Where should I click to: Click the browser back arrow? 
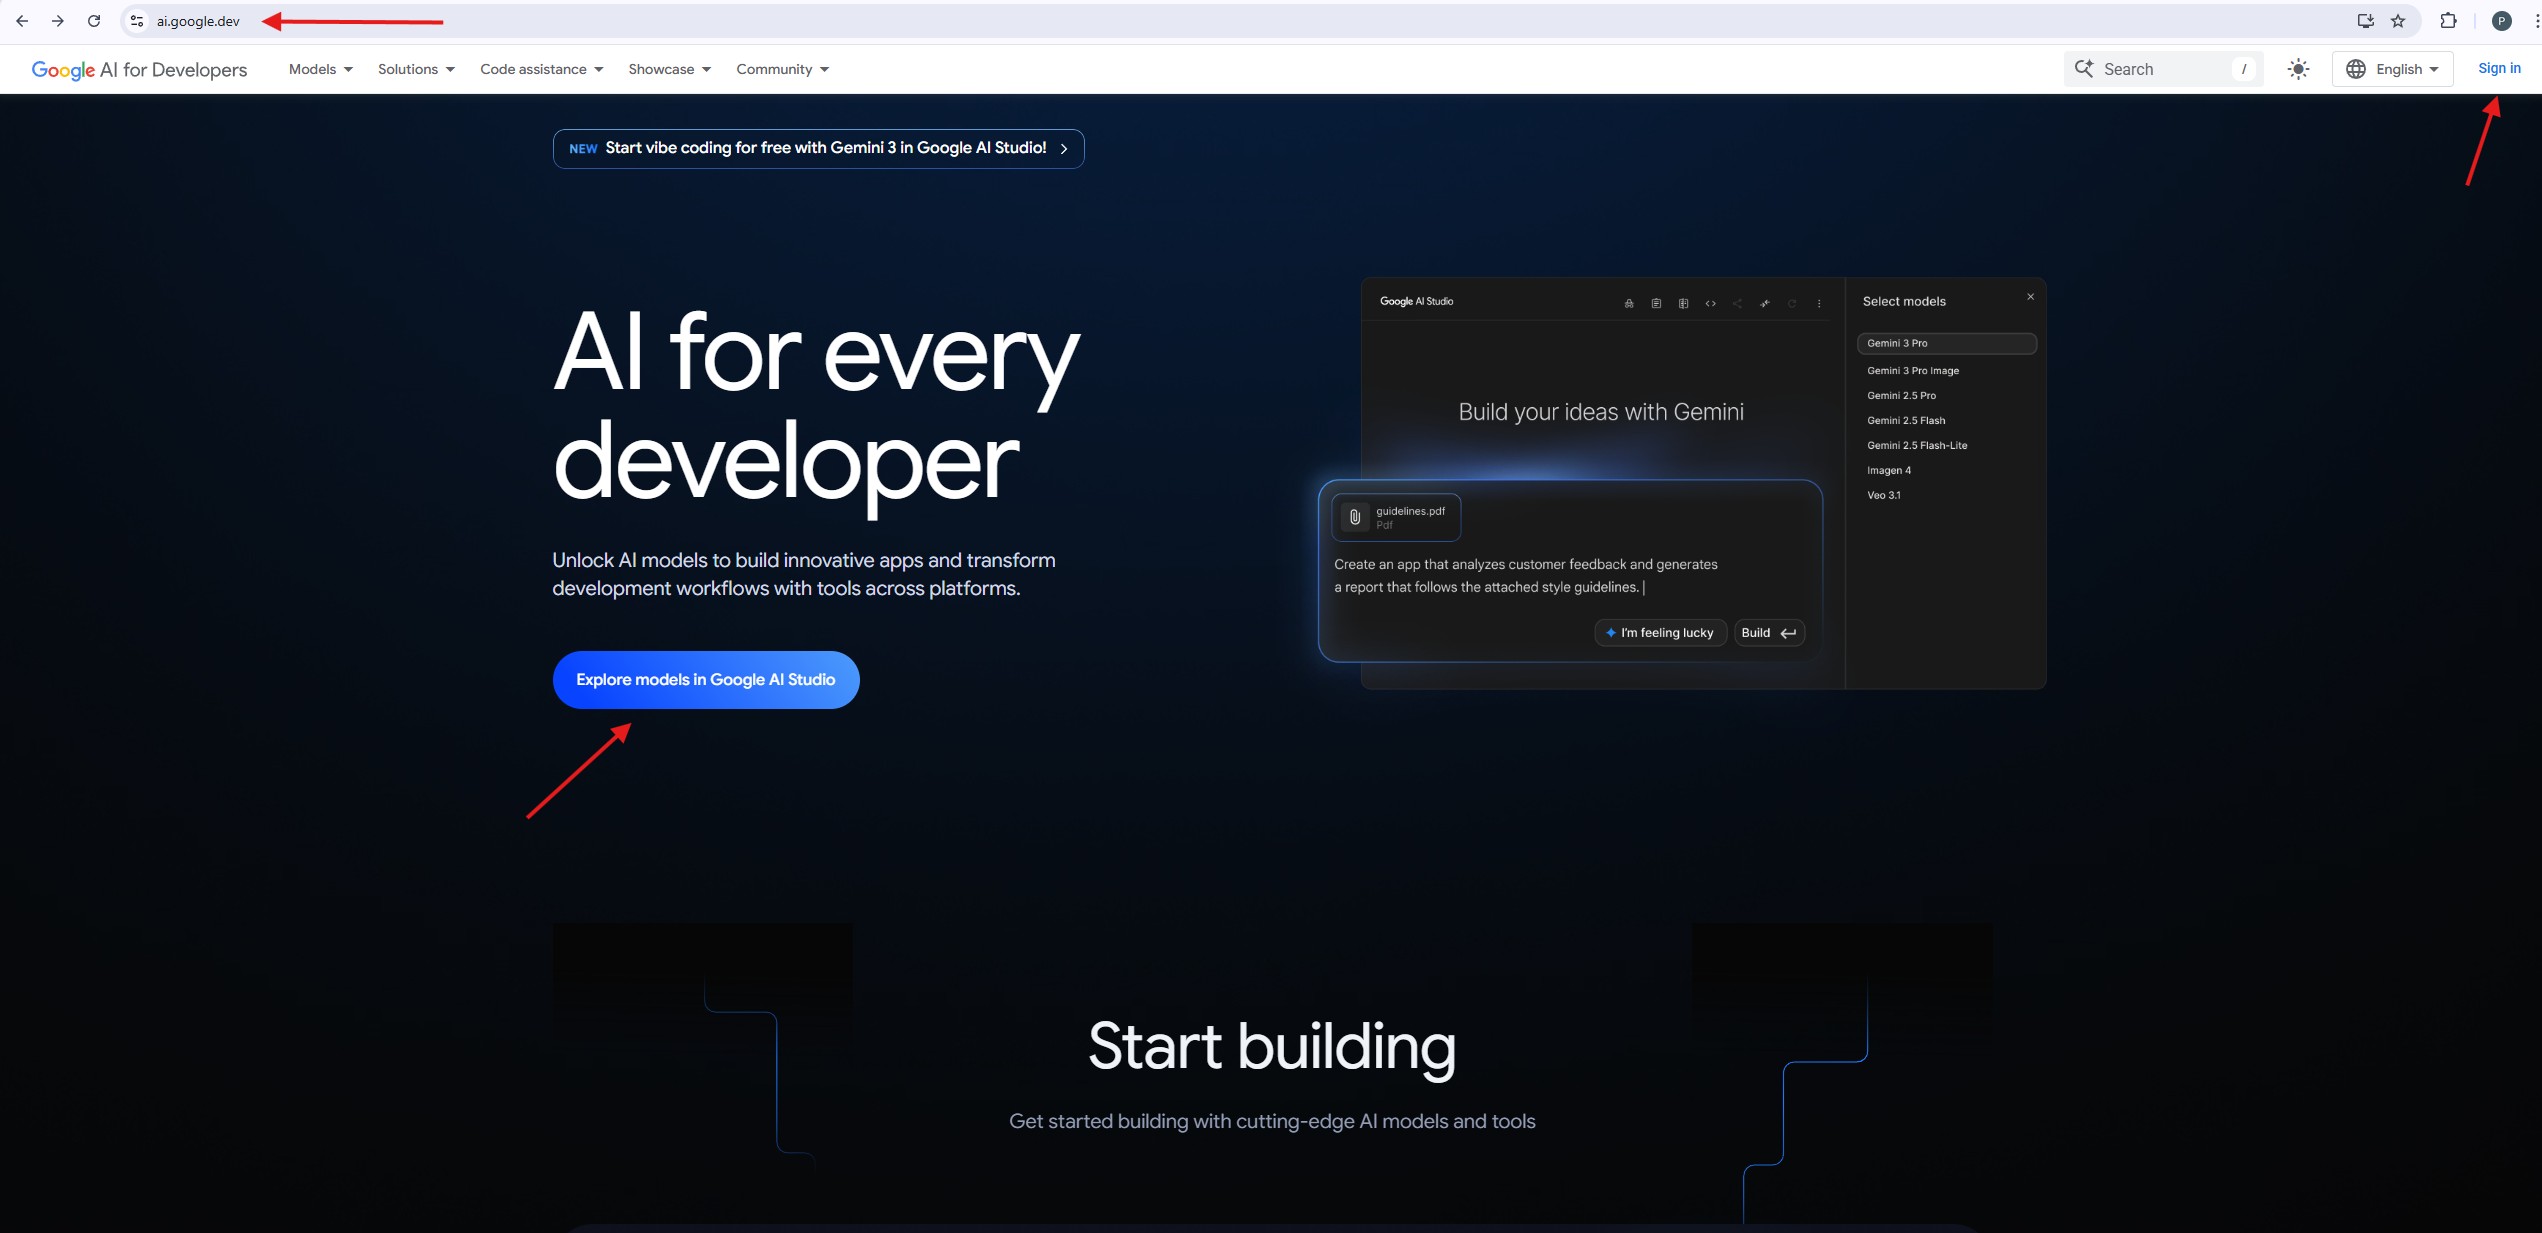click(22, 21)
